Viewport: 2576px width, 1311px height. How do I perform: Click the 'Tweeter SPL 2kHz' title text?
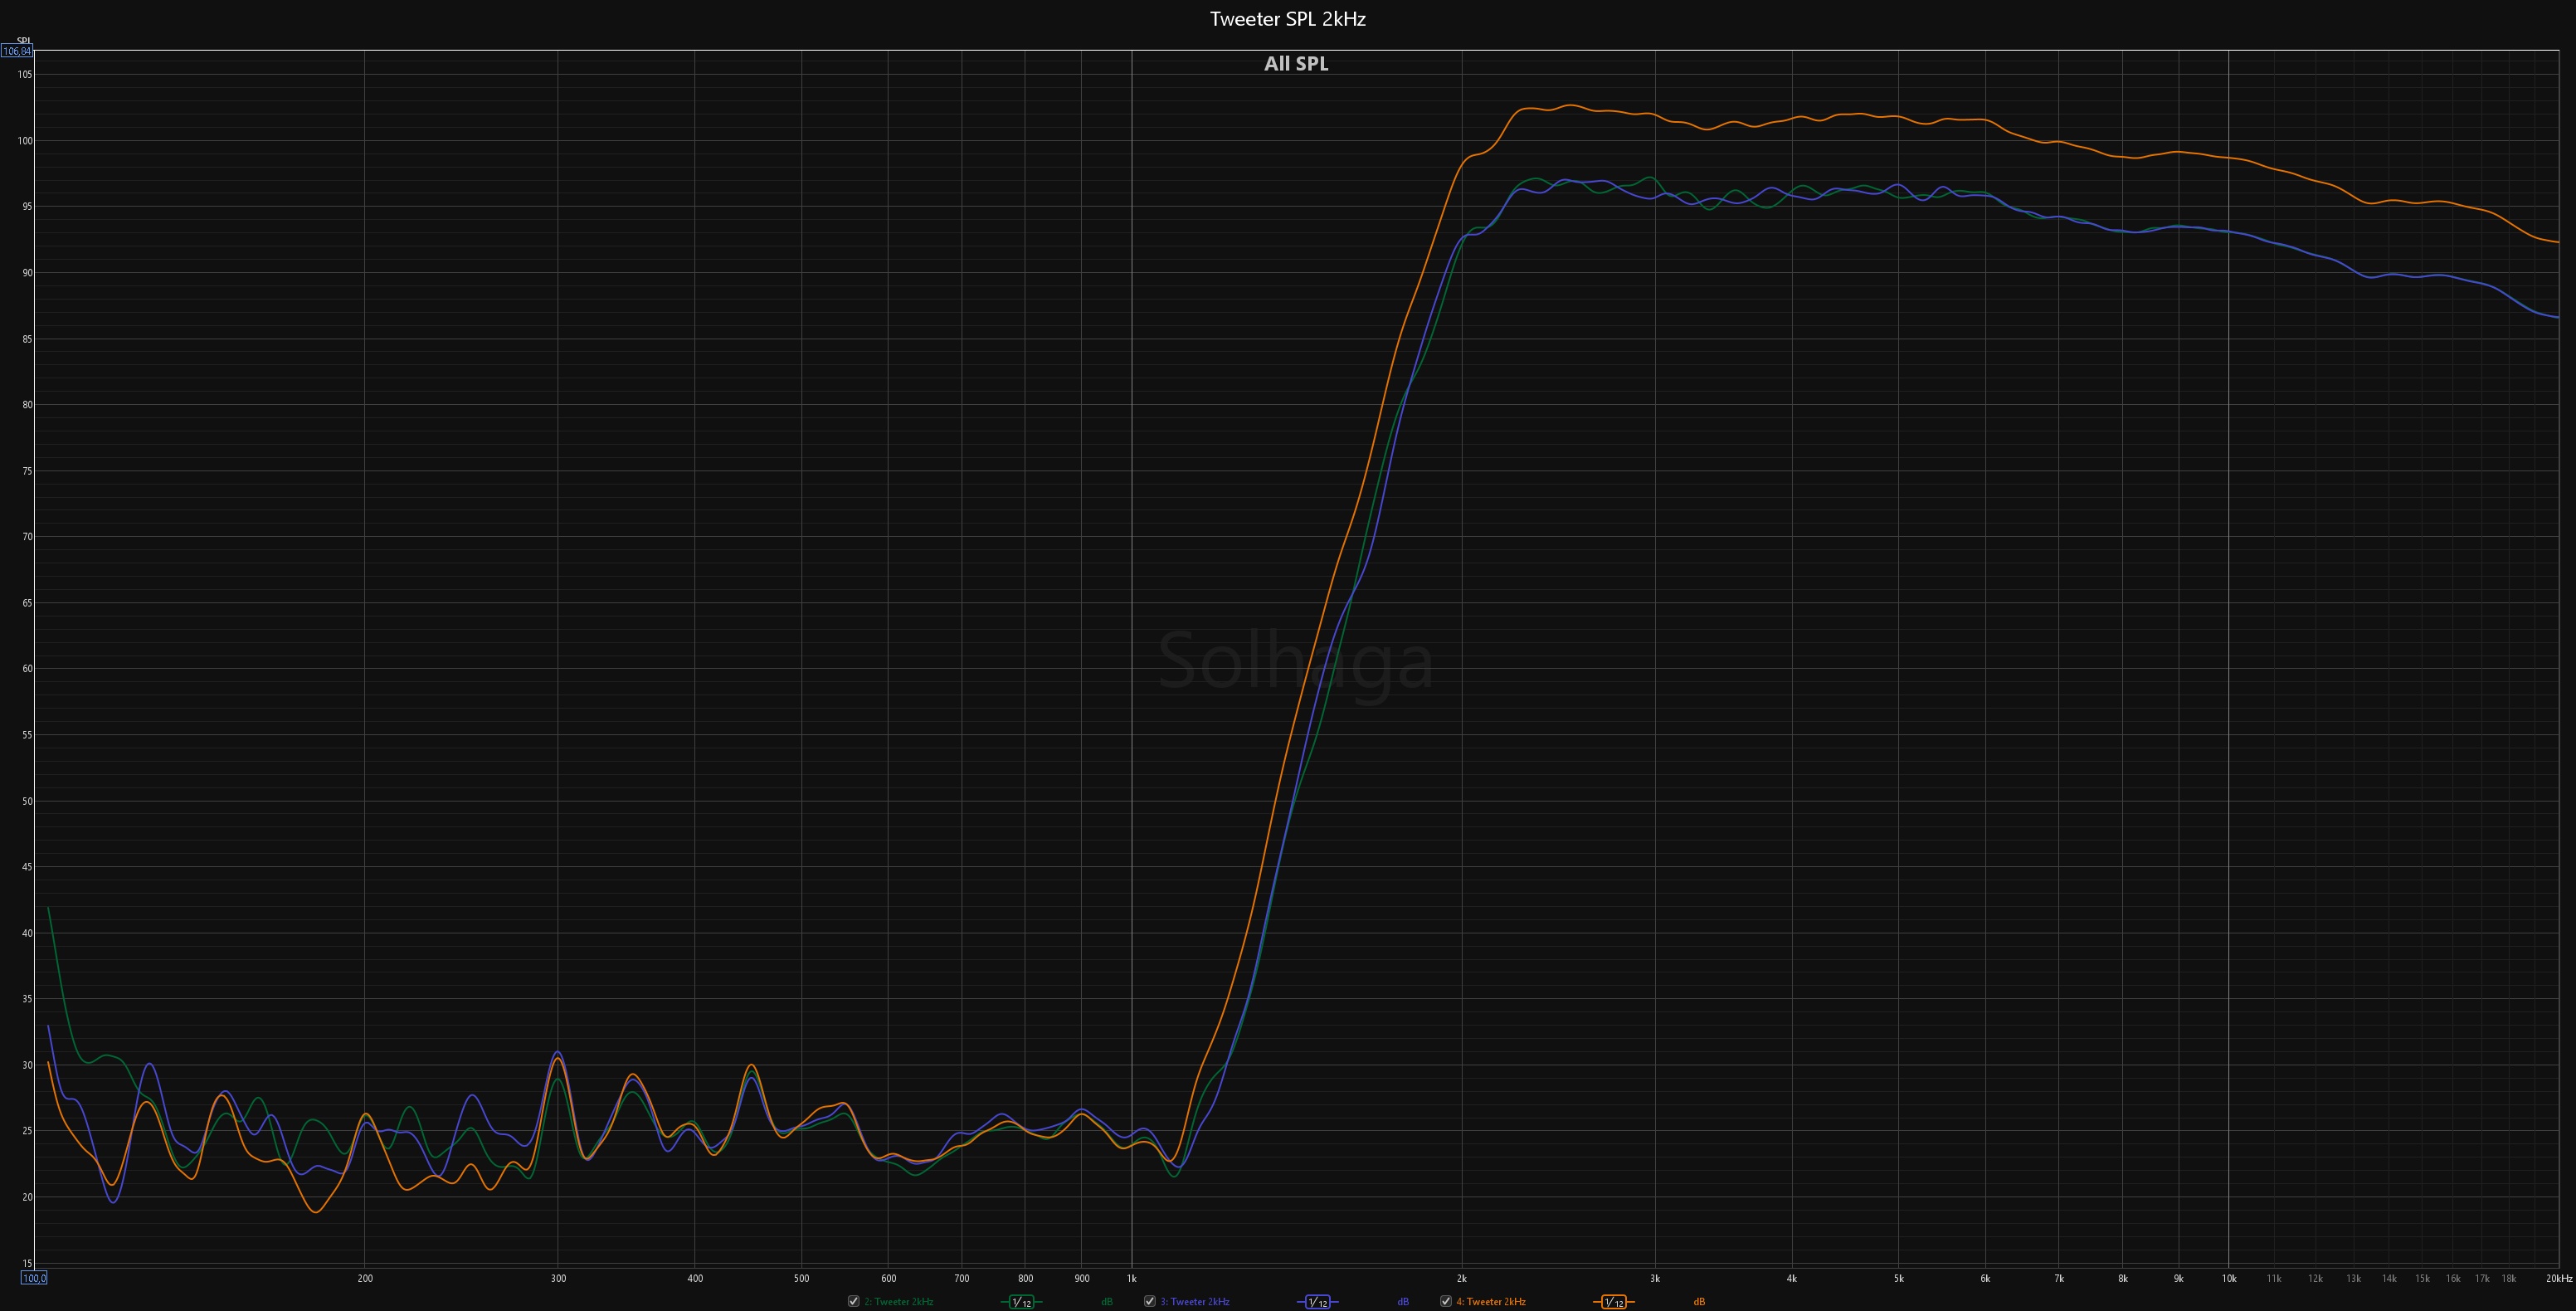click(x=1288, y=19)
